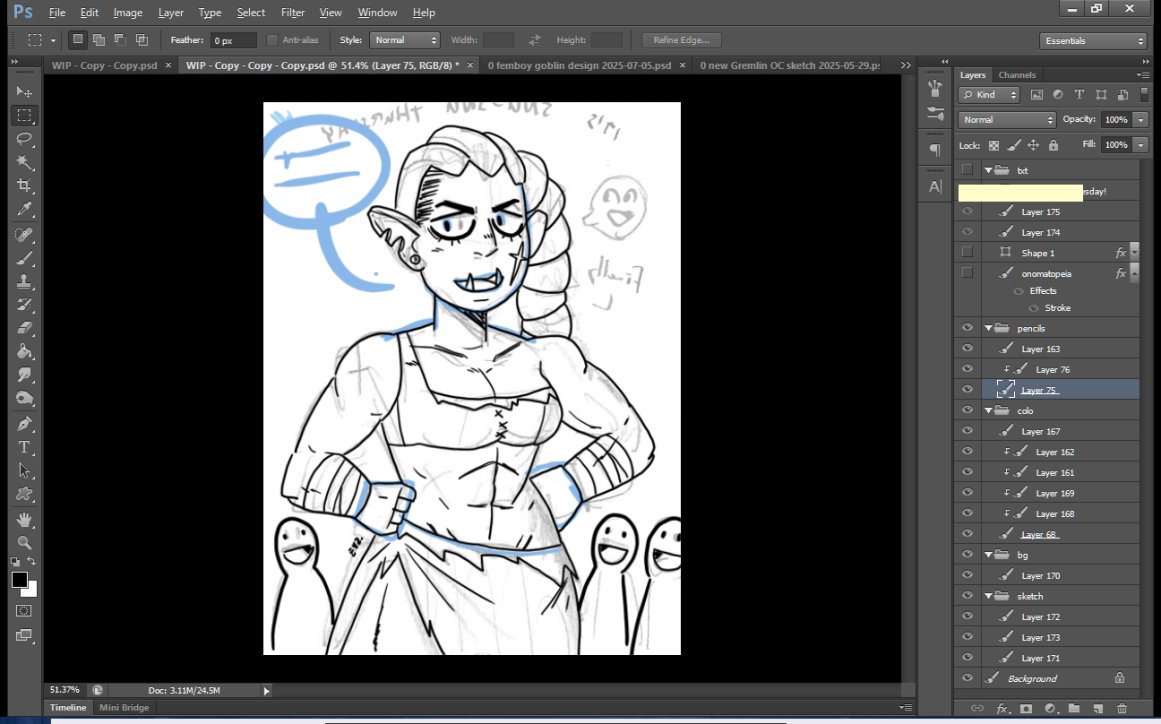The width and height of the screenshot is (1161, 724).
Task: Select the Healing Brush tool
Action: coord(24,235)
